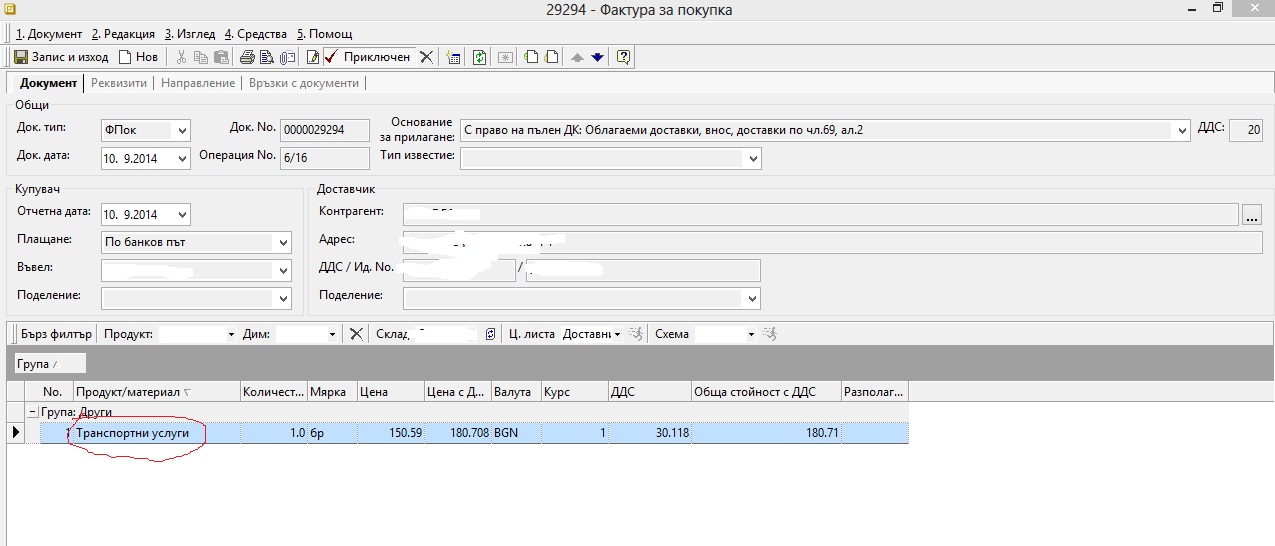Screen dimensions: 1275x546
Task: Open the '5. Помощ' menu
Action: tap(322, 34)
